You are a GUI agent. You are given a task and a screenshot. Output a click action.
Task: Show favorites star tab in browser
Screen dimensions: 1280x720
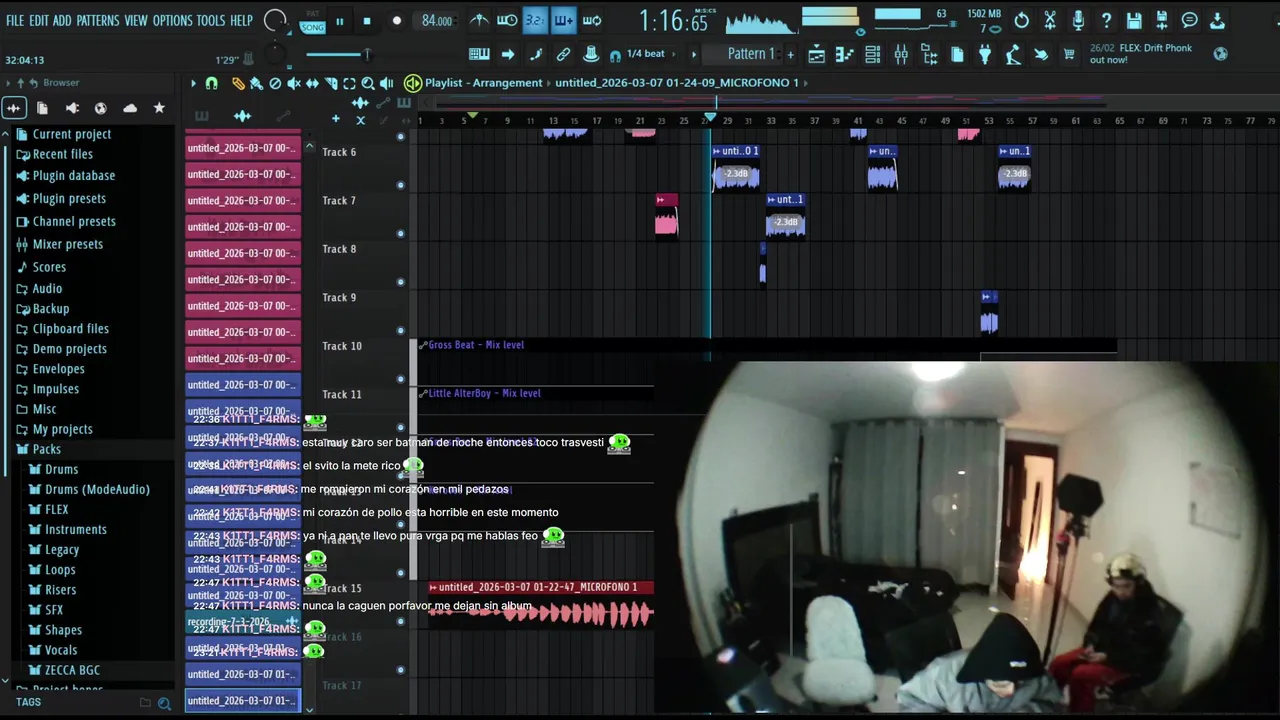tap(159, 108)
